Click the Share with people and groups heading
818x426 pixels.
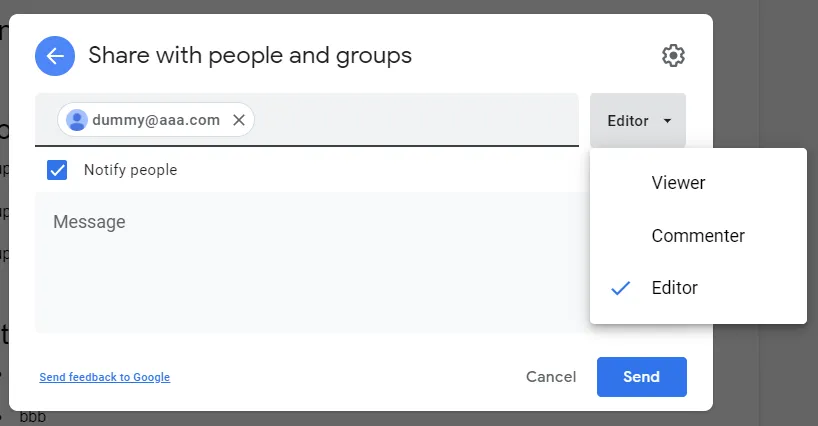tap(250, 55)
